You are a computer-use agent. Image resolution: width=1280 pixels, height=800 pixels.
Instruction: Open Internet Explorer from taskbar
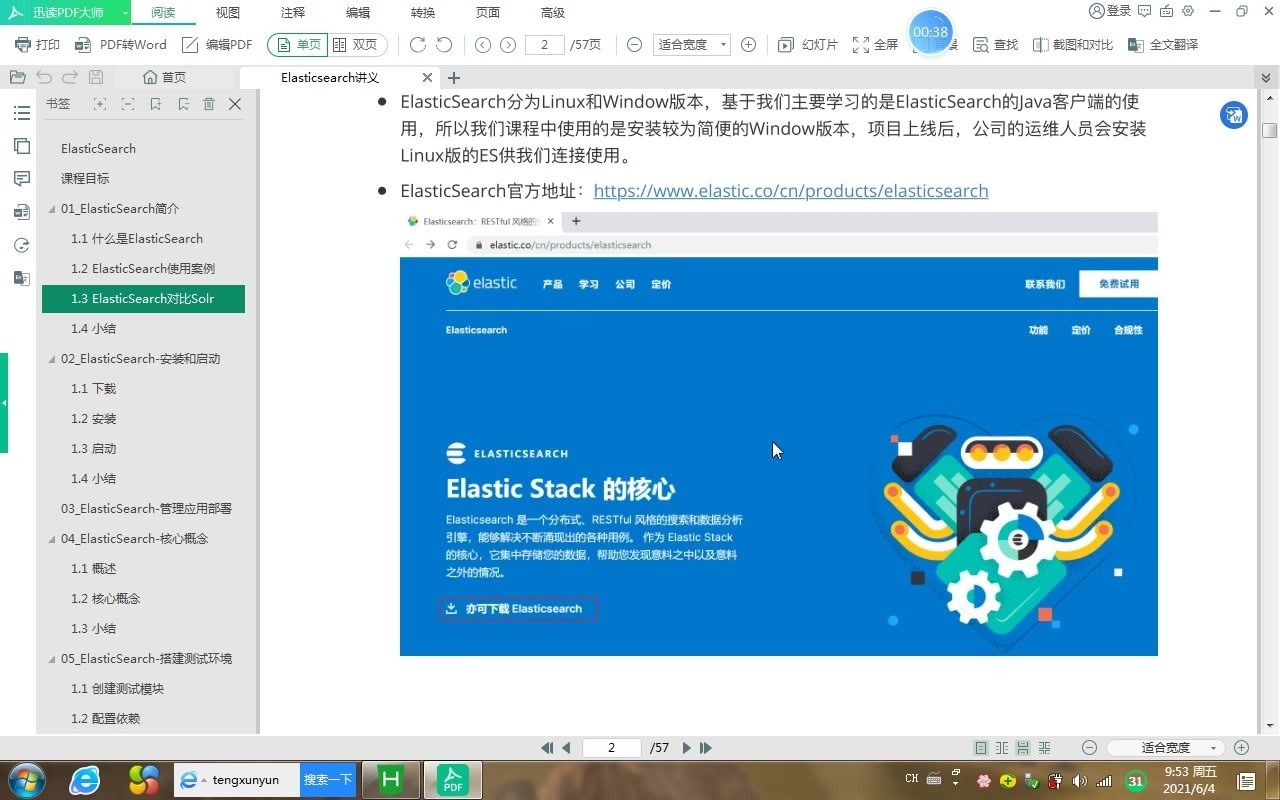[x=84, y=780]
